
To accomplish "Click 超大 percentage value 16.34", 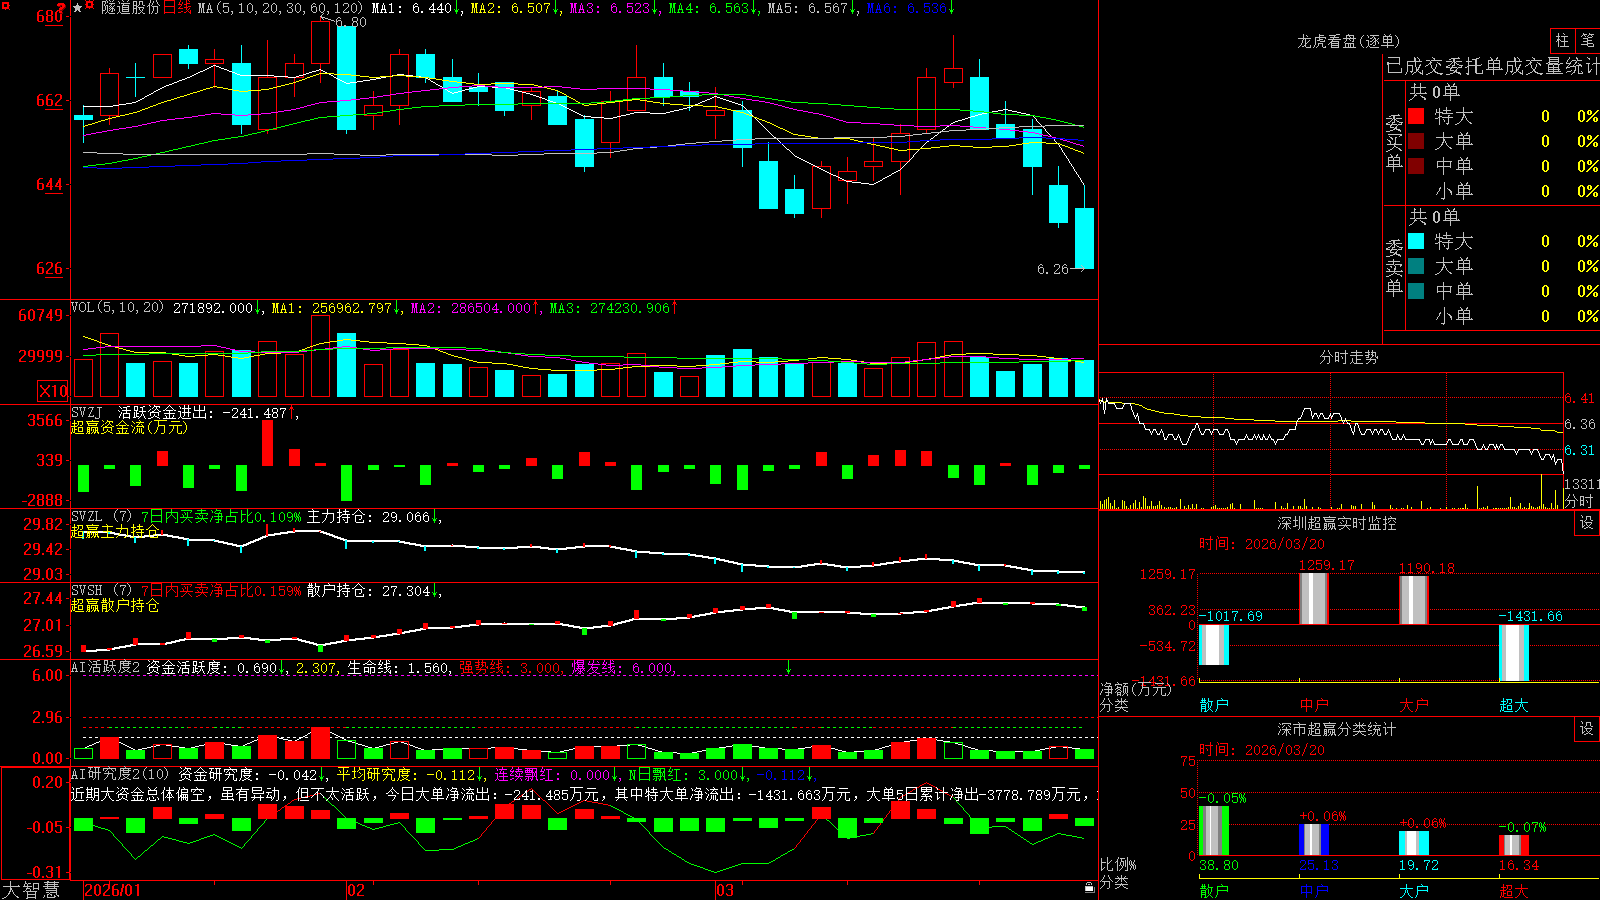I will point(1519,865).
